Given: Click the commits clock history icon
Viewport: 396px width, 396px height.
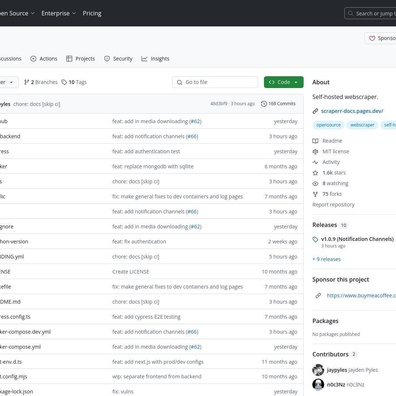Looking at the screenshot, I should point(264,104).
